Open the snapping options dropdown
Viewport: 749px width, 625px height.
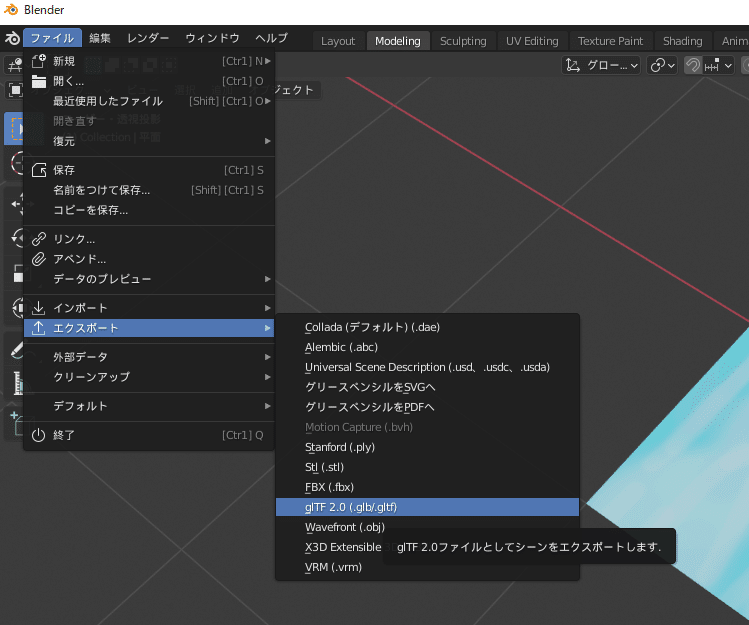[x=718, y=65]
